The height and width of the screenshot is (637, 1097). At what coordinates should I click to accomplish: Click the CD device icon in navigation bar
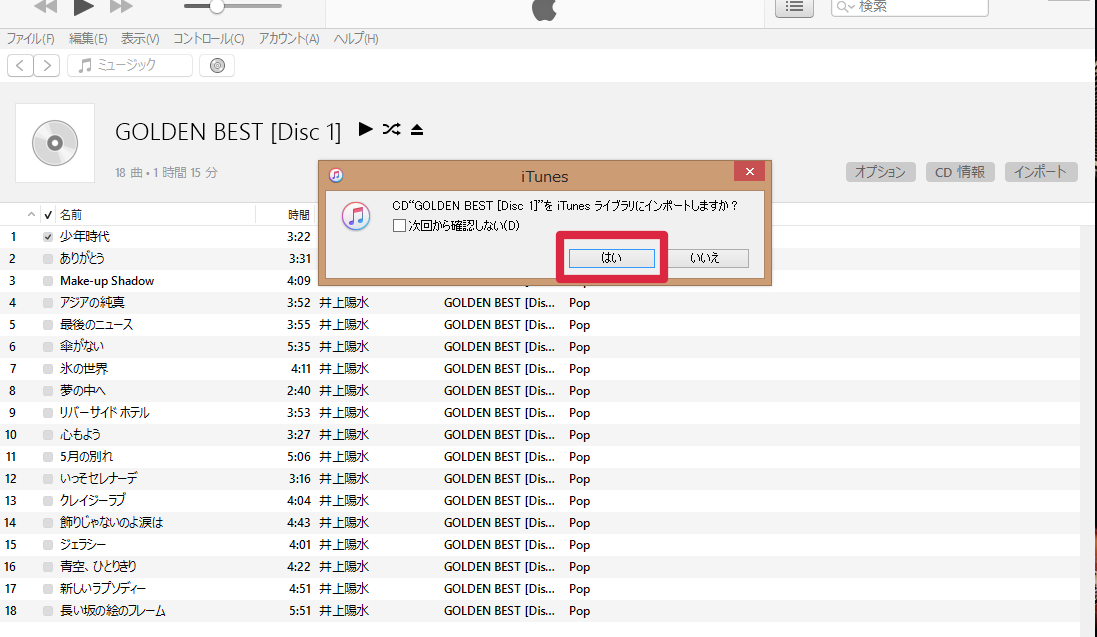[217, 65]
